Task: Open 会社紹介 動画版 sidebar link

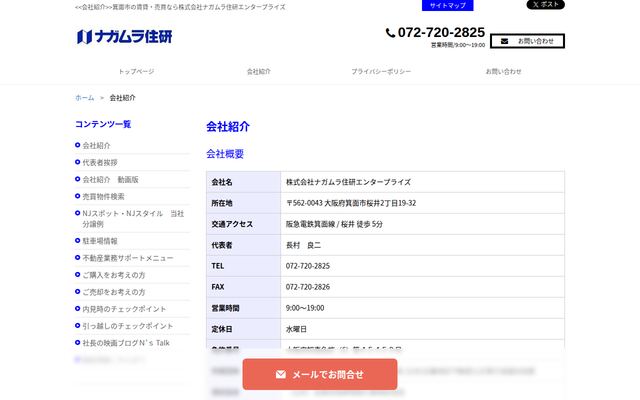Action: tap(111, 180)
